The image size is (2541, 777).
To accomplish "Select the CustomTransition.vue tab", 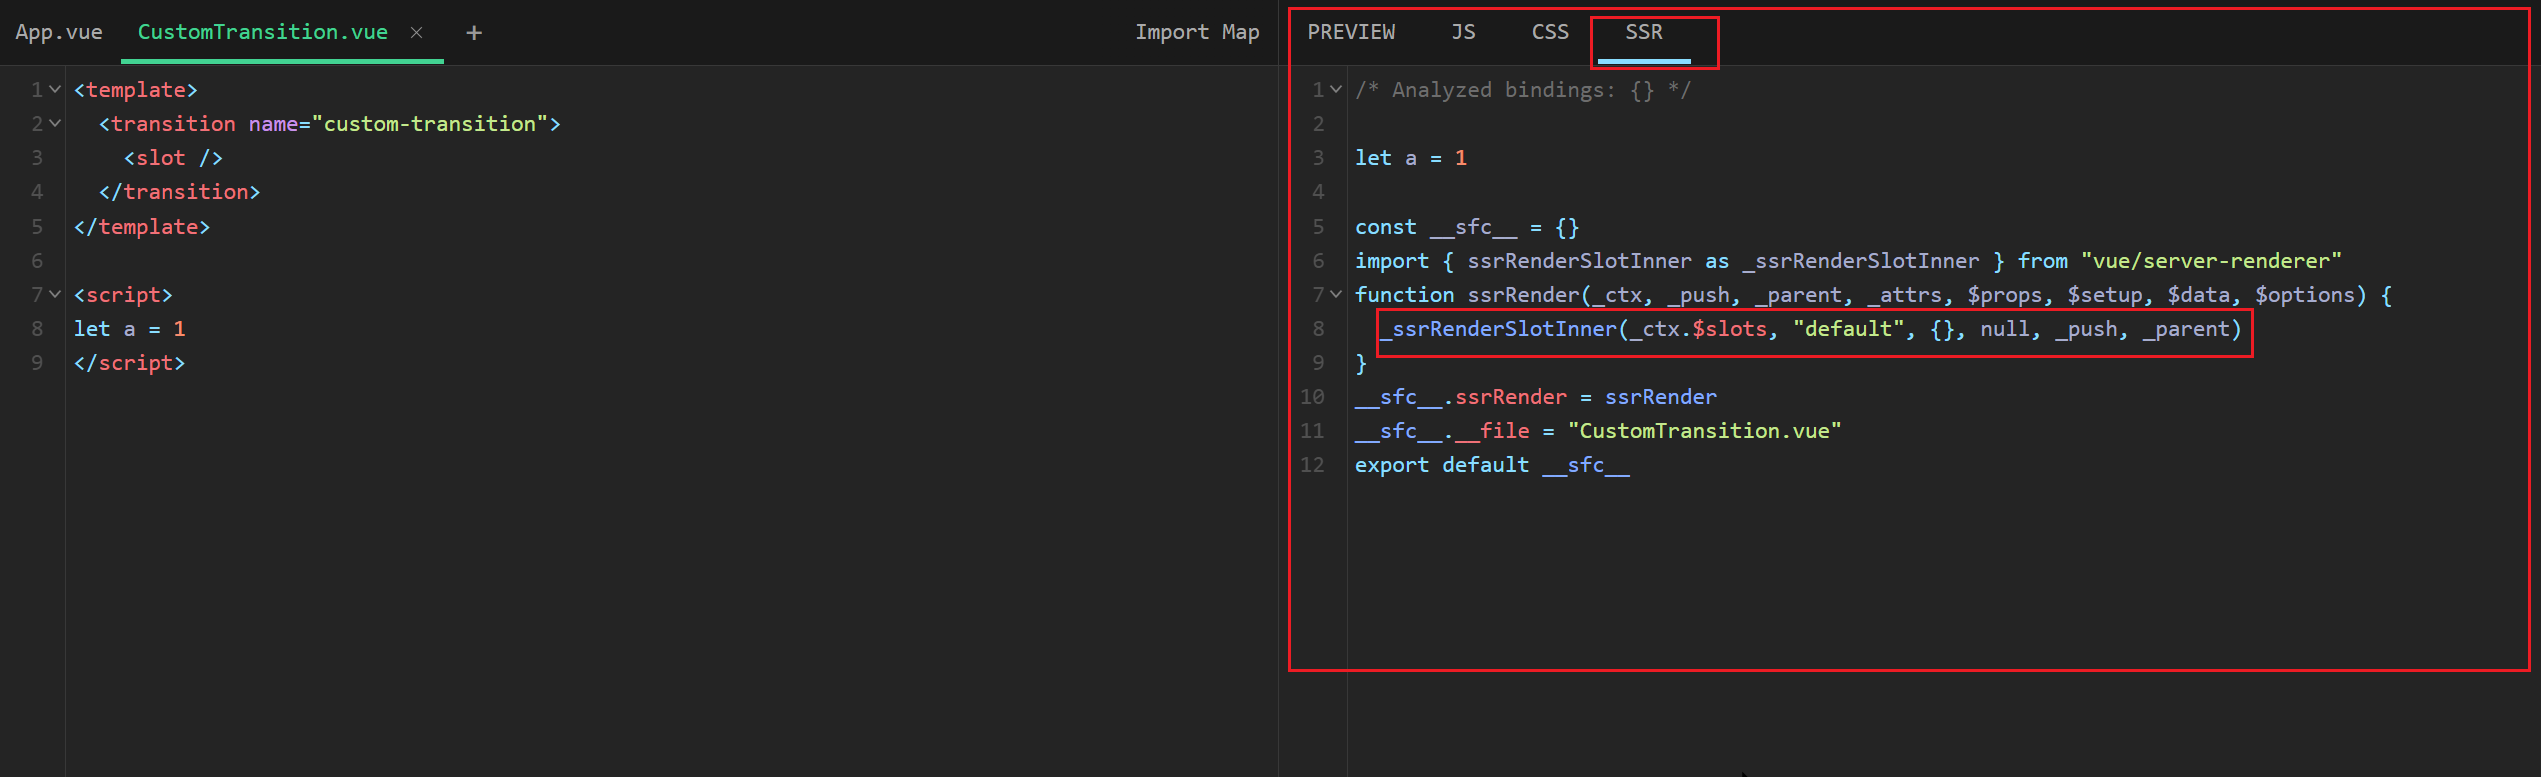I will (262, 32).
